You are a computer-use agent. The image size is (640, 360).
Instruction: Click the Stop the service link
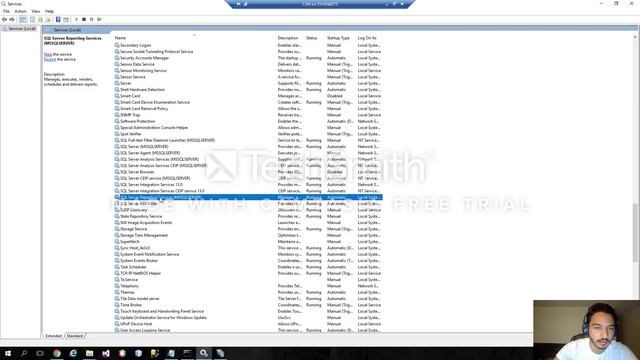48,54
